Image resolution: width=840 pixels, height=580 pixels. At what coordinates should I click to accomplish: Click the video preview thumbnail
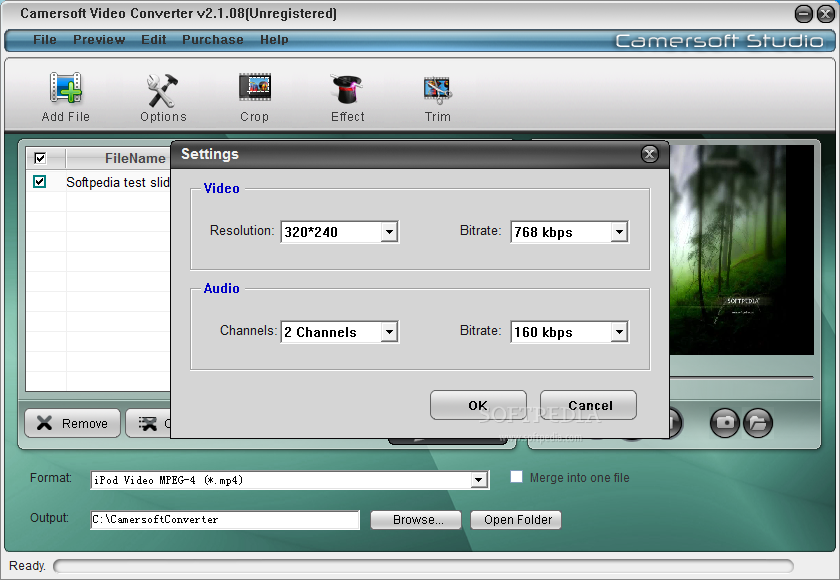[741, 250]
